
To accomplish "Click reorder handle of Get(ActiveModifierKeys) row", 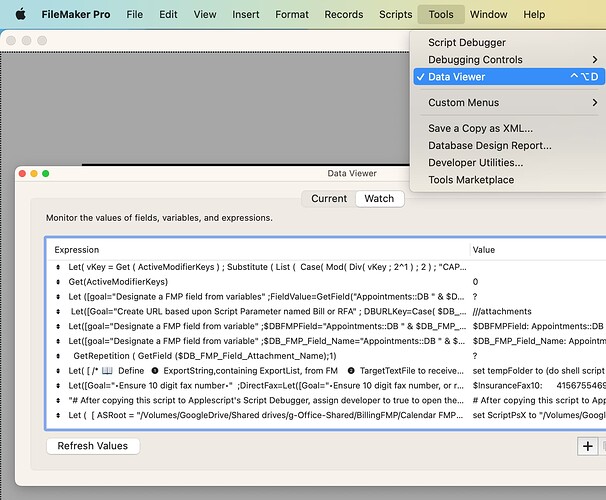I will [58, 282].
